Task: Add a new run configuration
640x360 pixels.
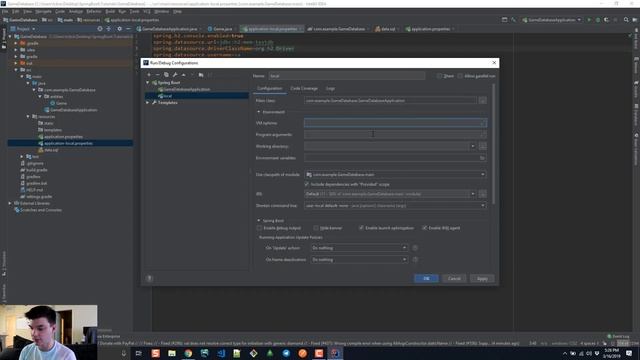Action: point(149,75)
